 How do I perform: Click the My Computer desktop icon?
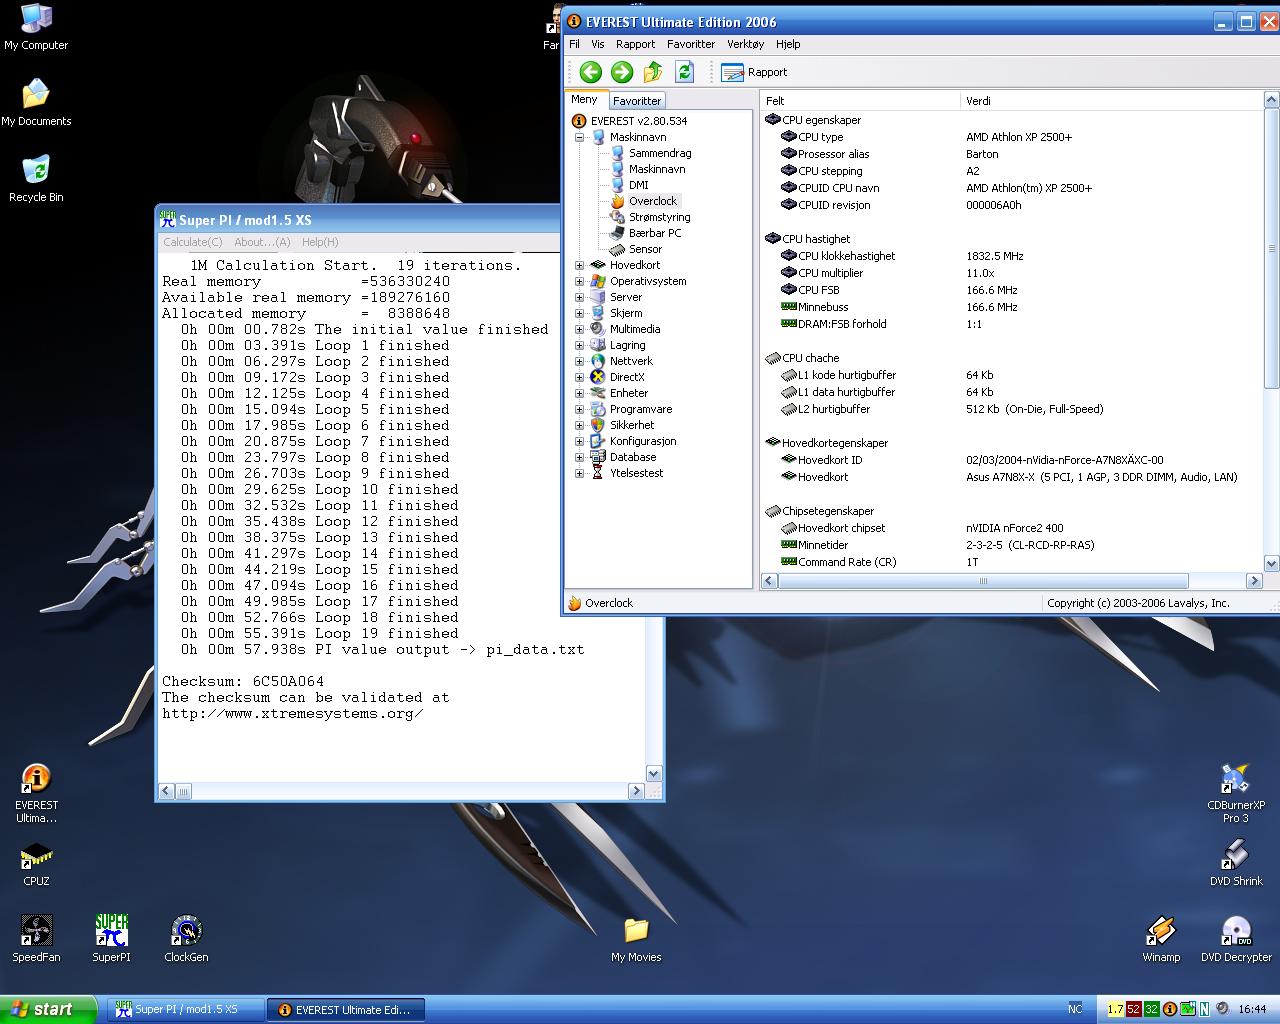36,27
